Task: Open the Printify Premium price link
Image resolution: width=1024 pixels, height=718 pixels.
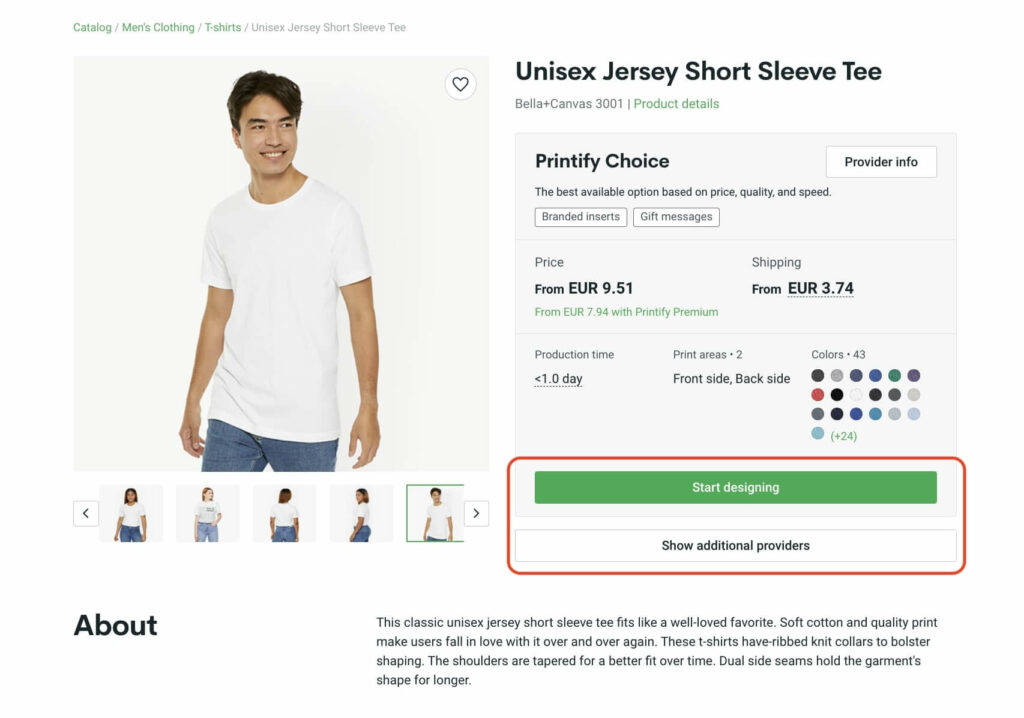Action: point(626,311)
